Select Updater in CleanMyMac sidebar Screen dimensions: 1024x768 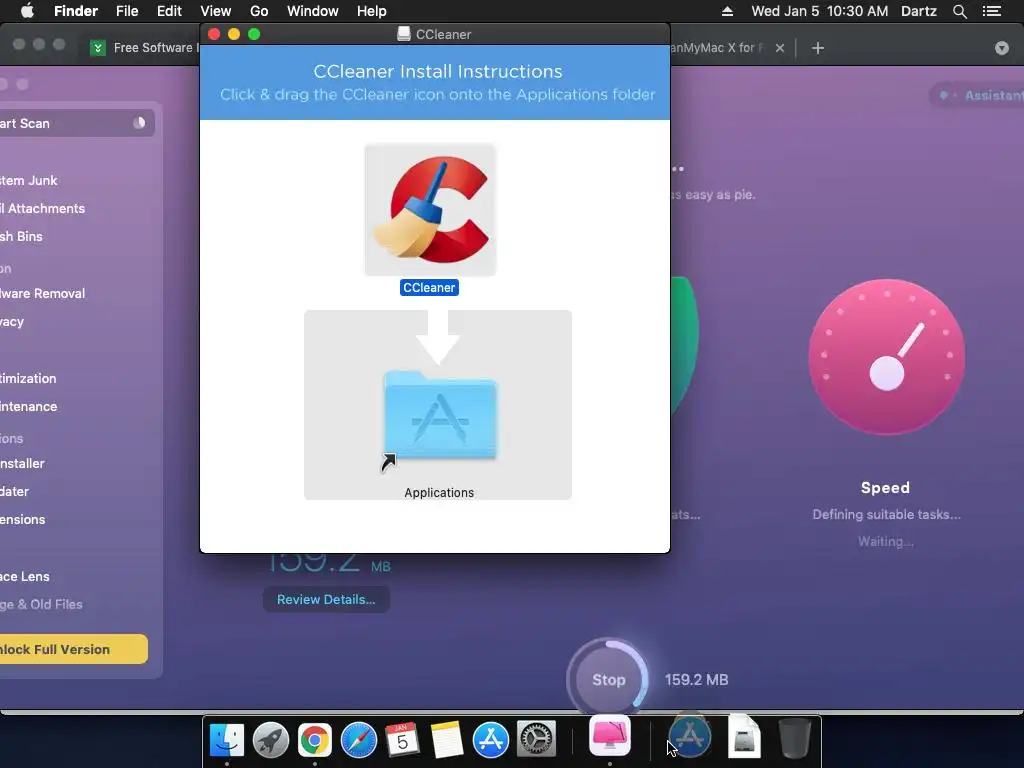point(14,491)
